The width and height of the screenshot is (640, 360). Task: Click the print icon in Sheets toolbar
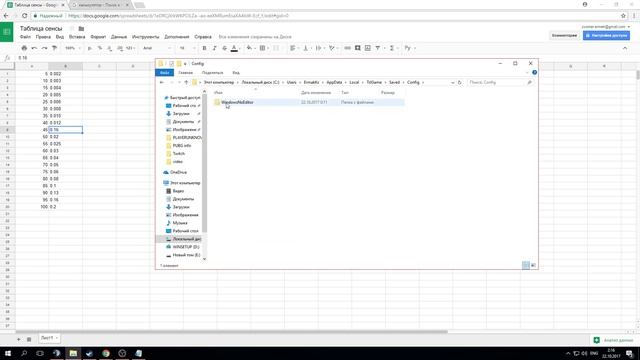tap(24, 48)
